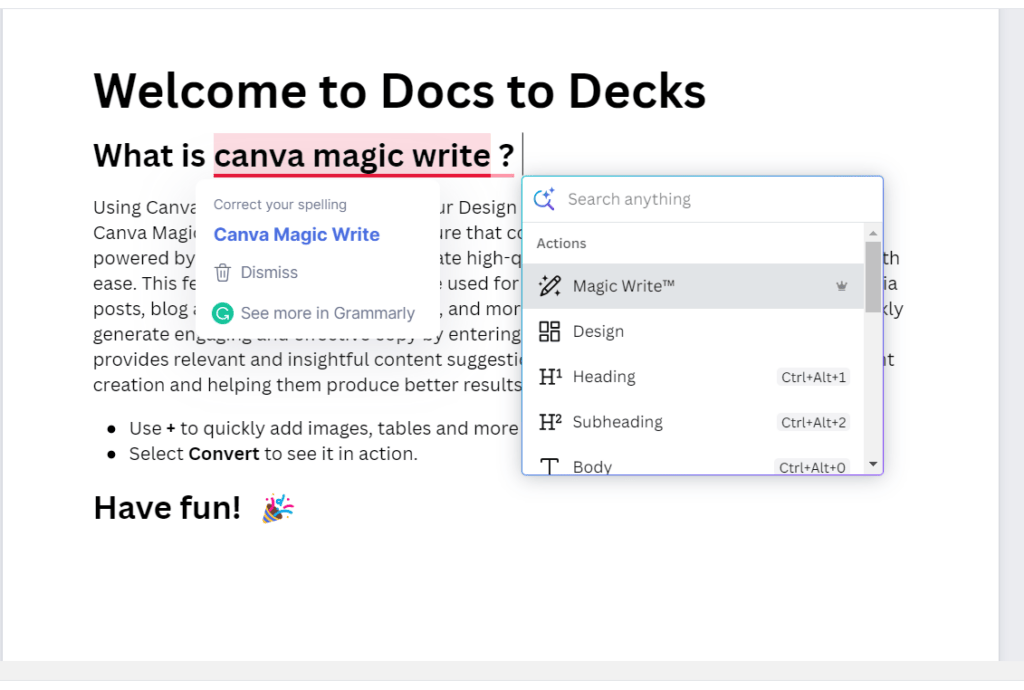Screen dimensions: 1024x690
Task: Click the Magic Write wand icon
Action: (x=549, y=286)
